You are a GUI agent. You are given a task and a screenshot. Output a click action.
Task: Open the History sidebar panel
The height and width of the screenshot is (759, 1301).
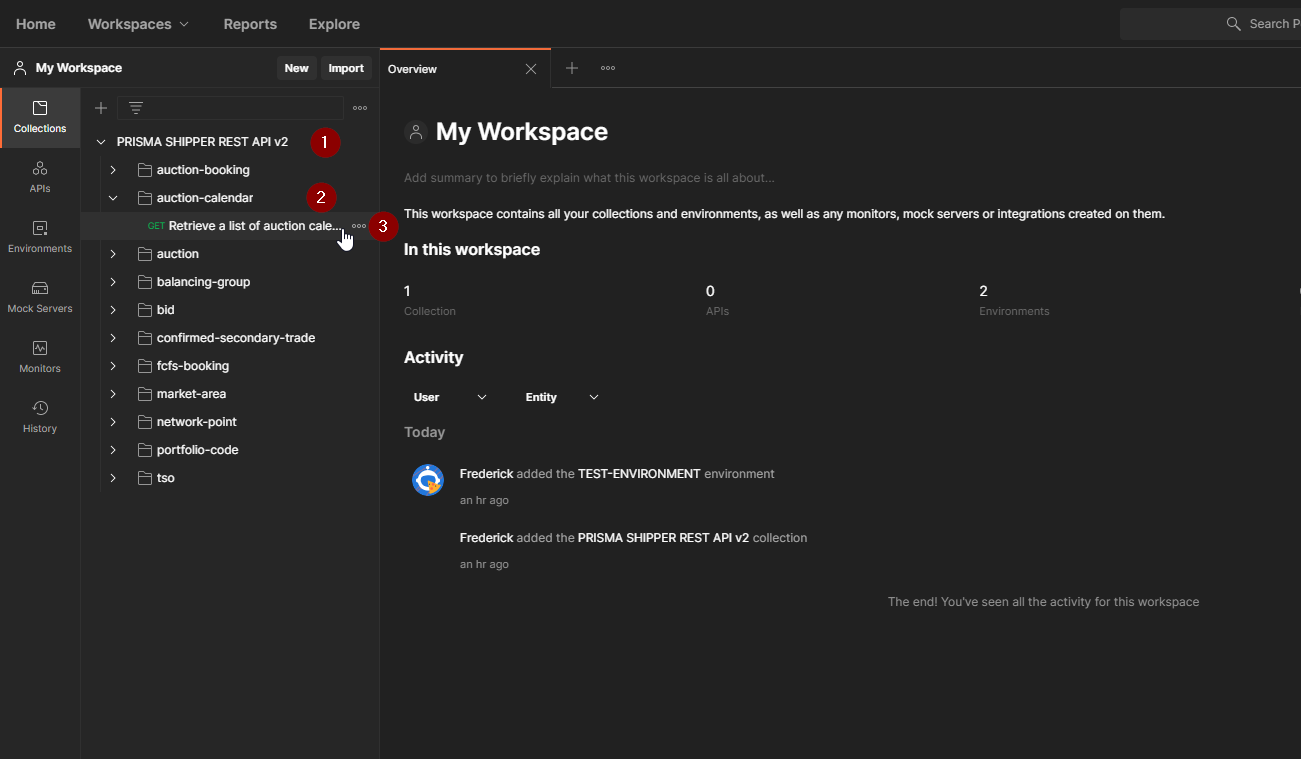click(40, 417)
